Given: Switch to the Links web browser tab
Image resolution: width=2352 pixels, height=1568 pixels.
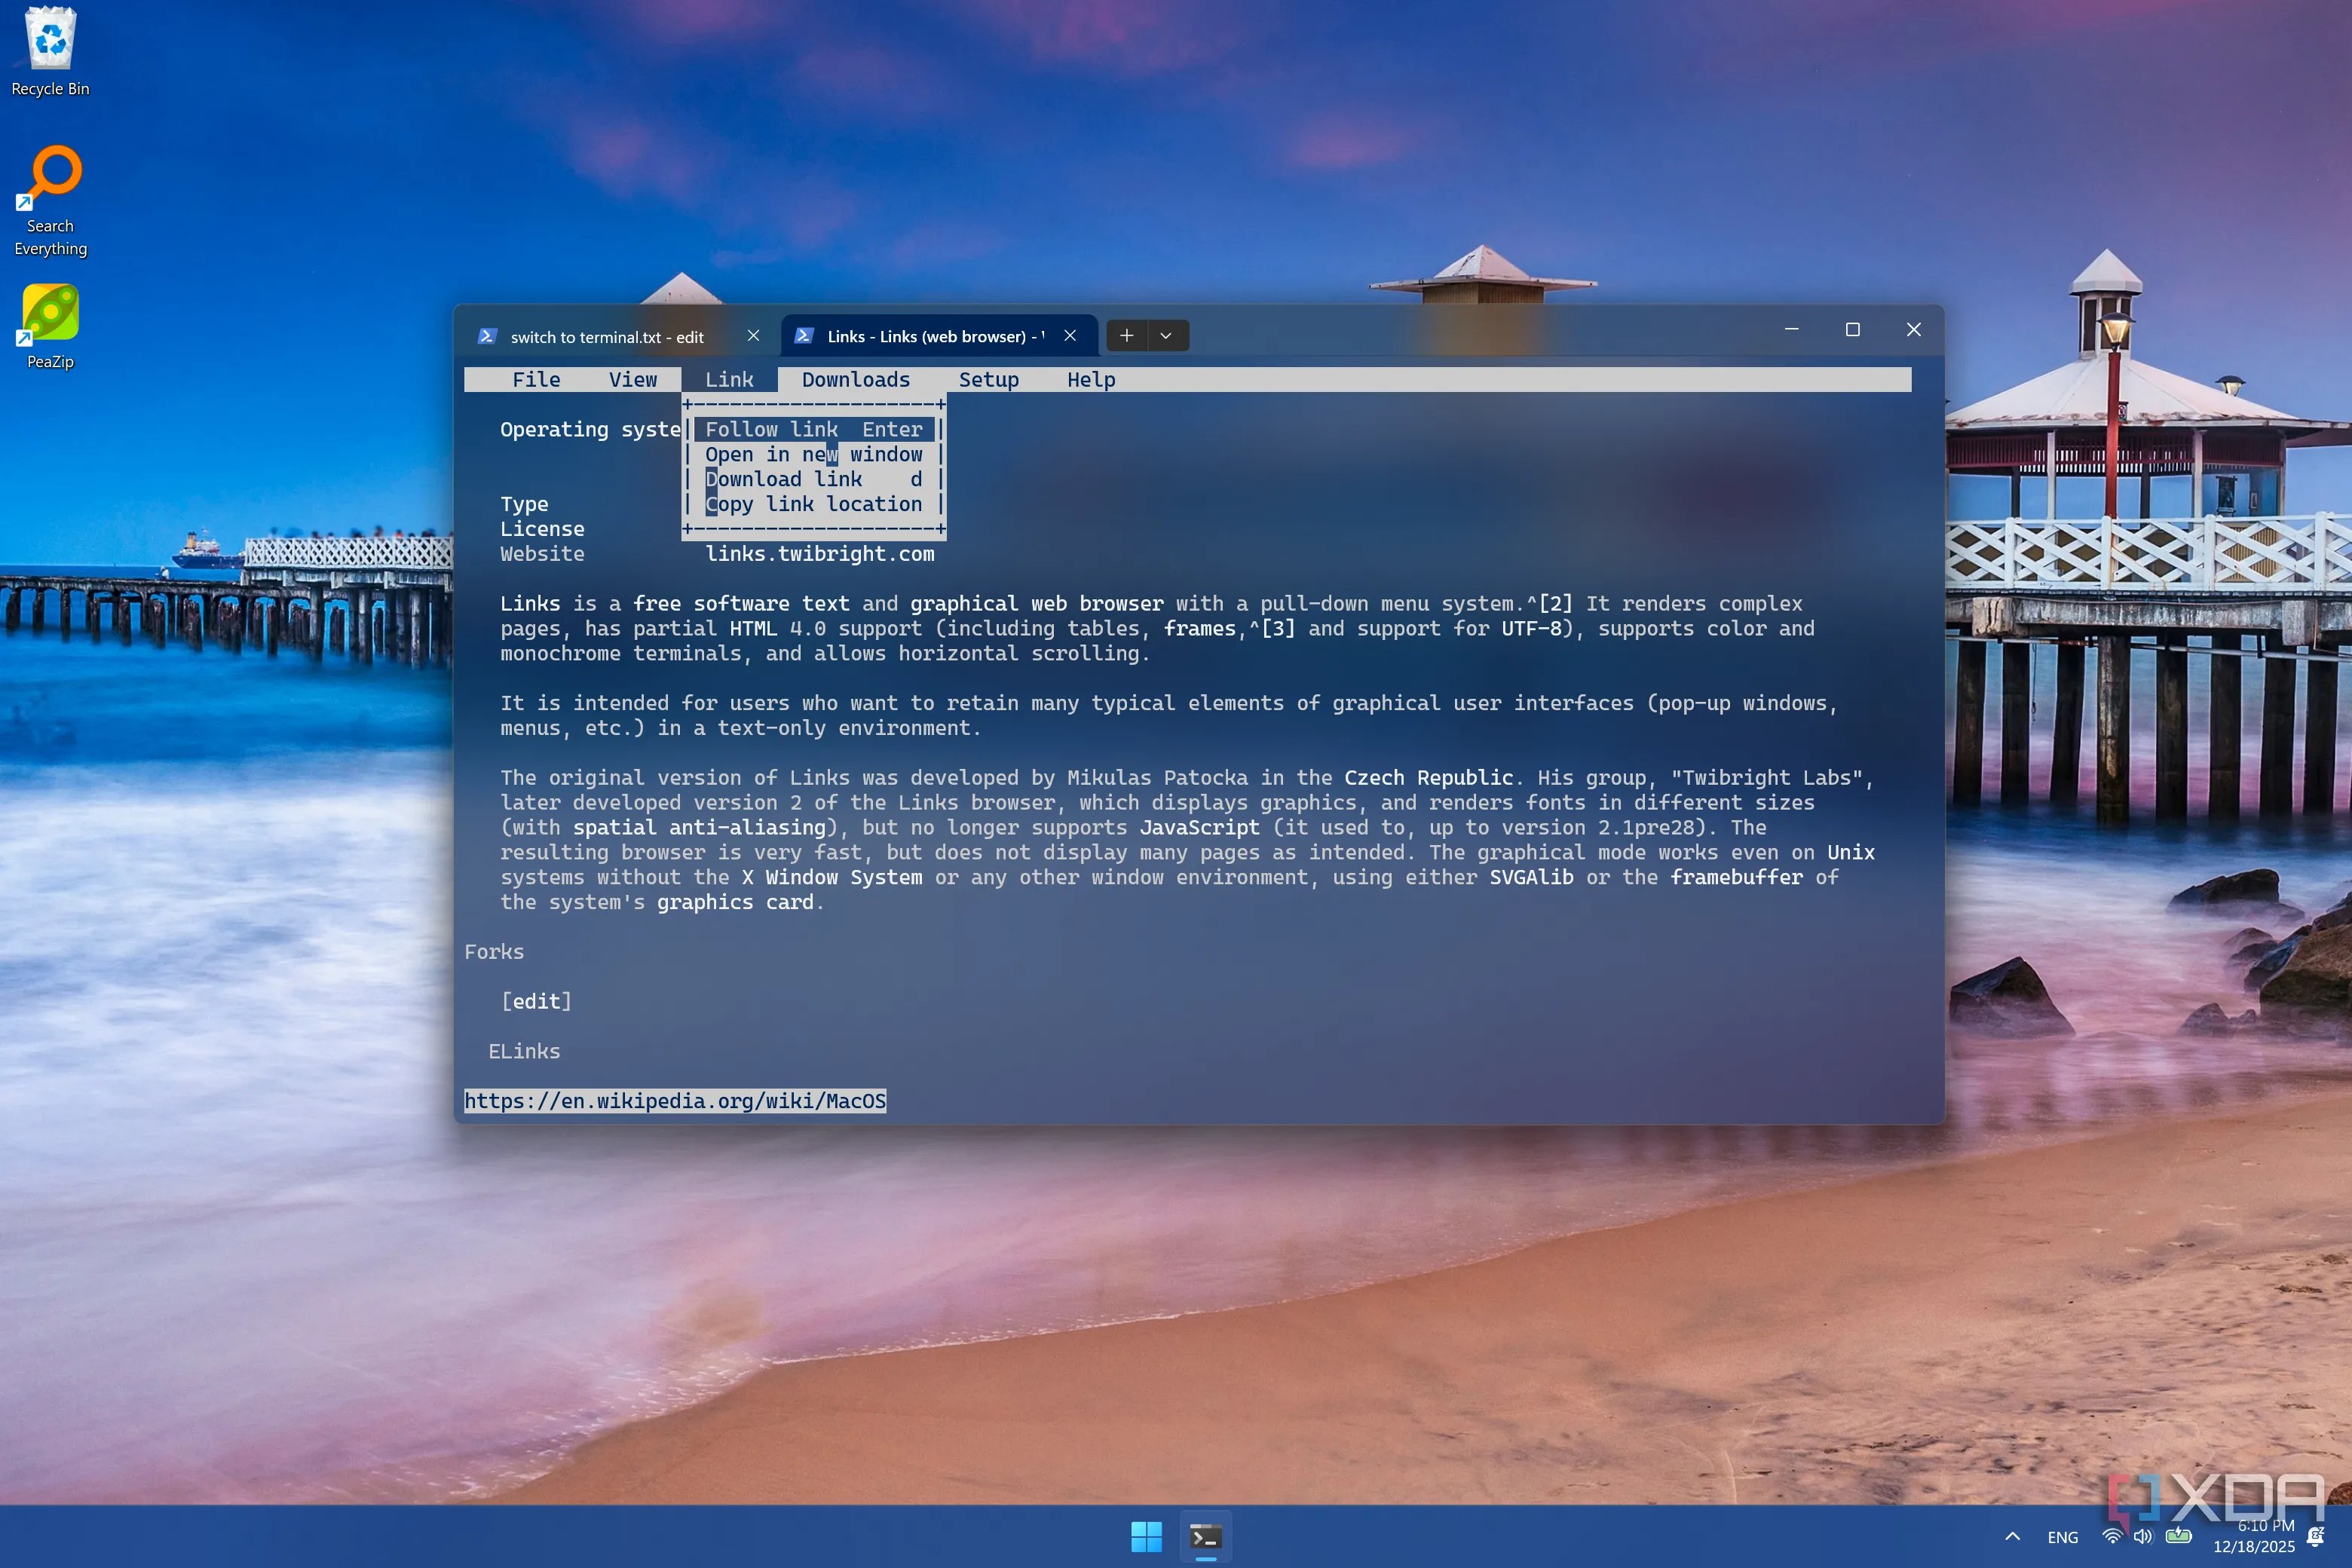Looking at the screenshot, I should (x=935, y=336).
